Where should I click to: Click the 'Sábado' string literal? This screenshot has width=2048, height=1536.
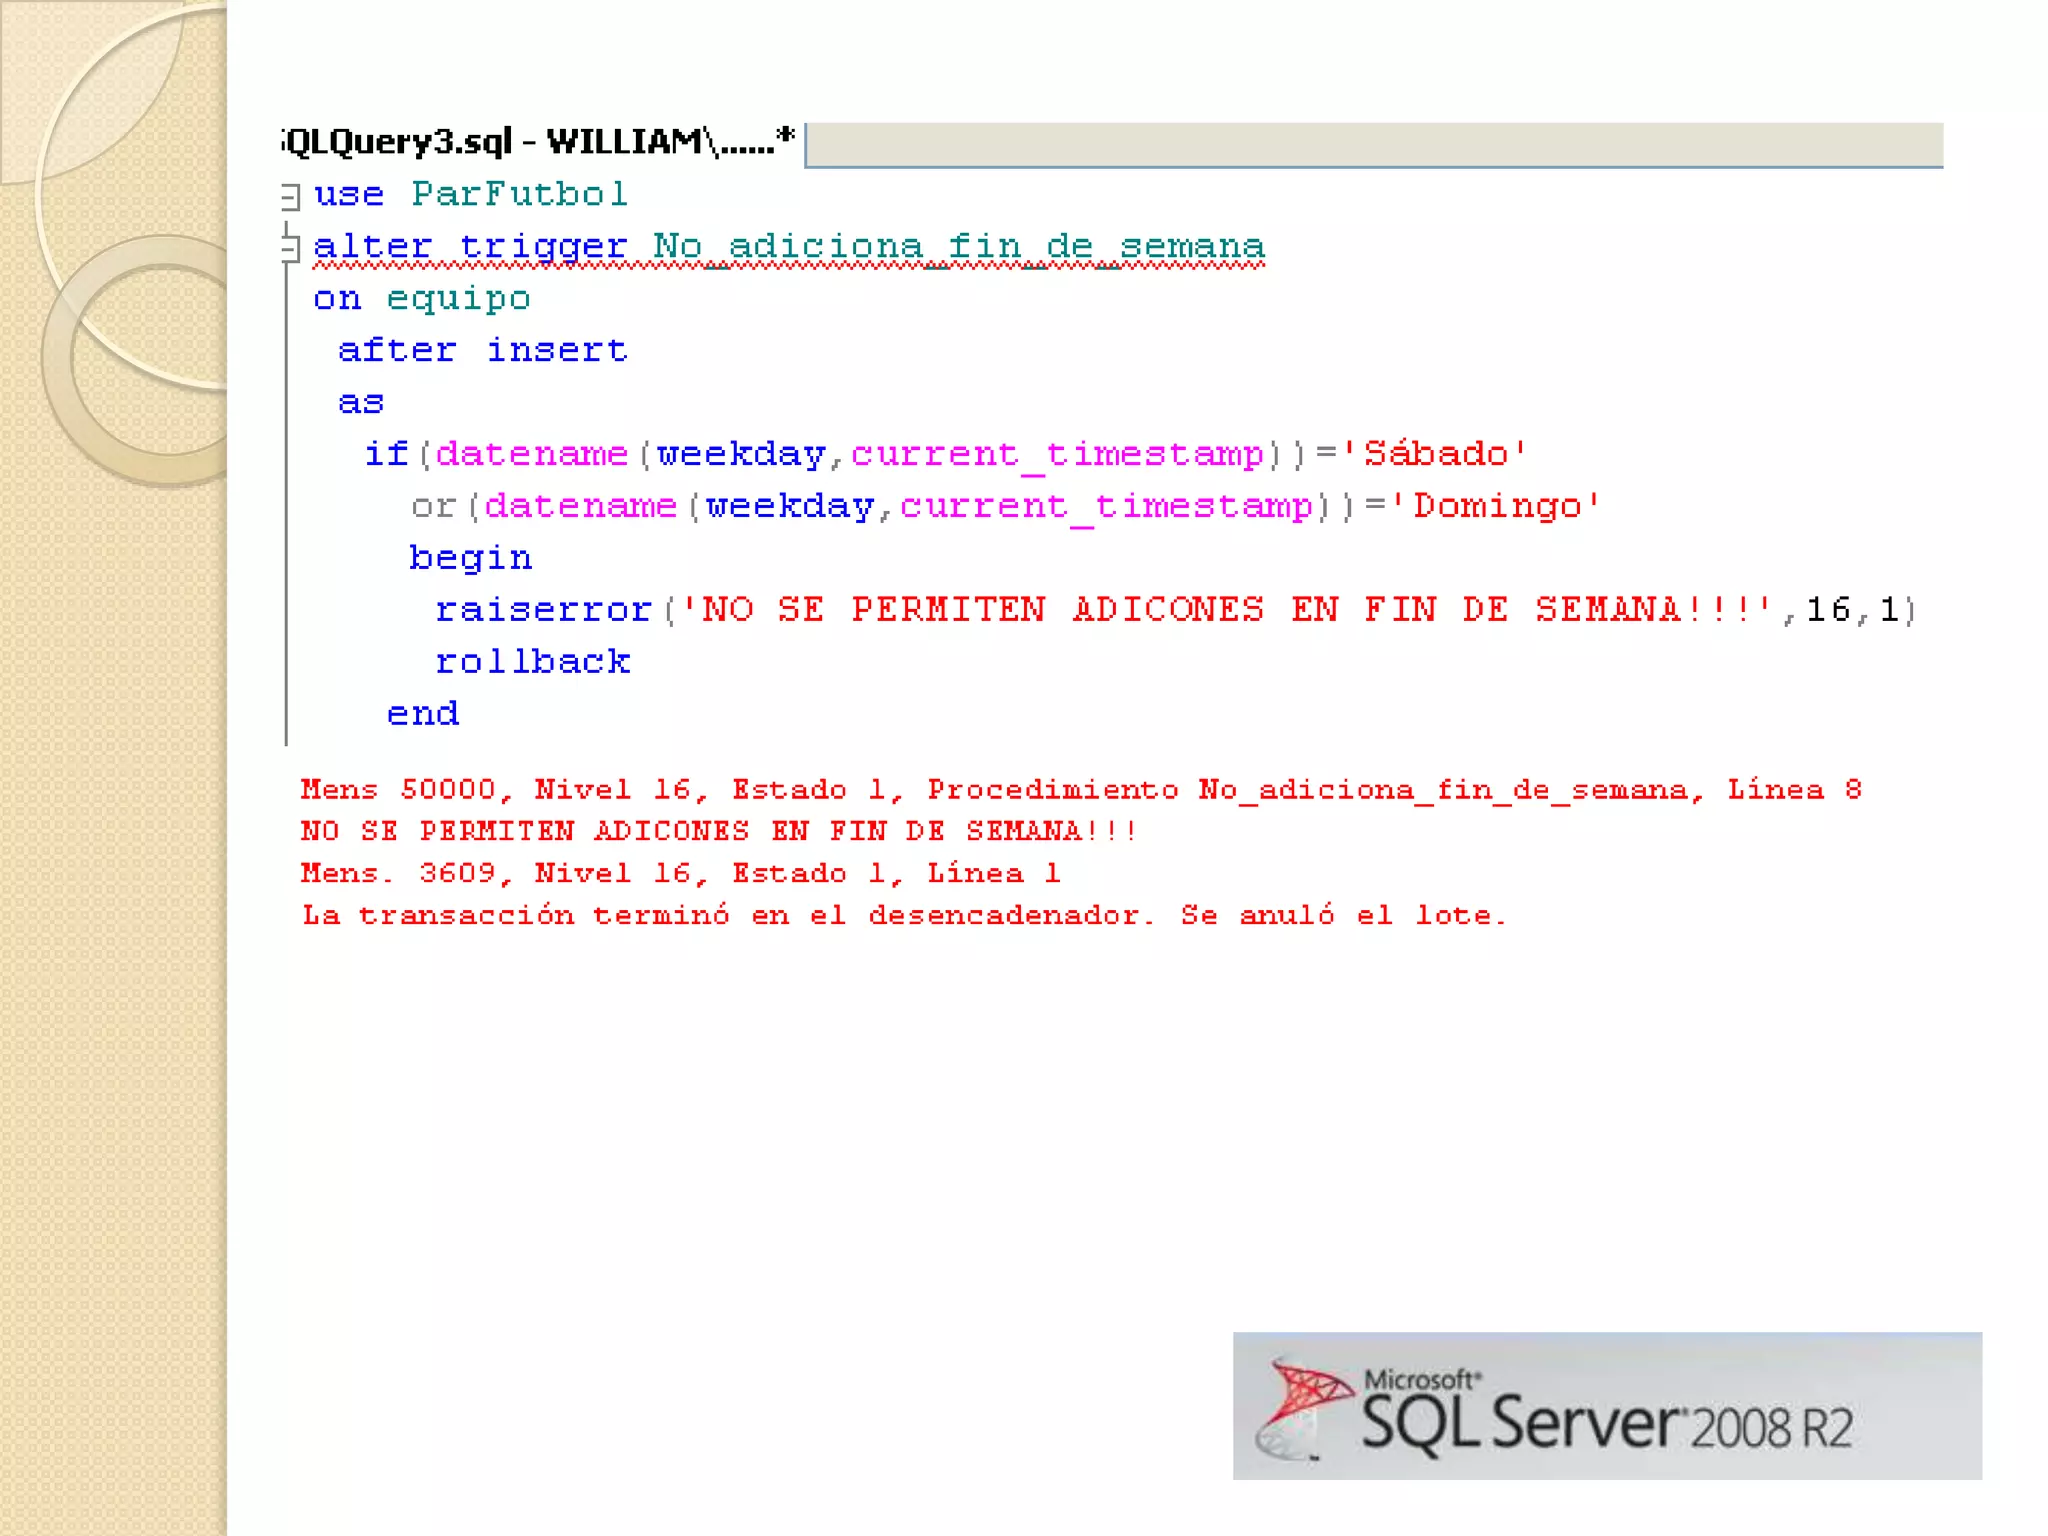point(1435,454)
